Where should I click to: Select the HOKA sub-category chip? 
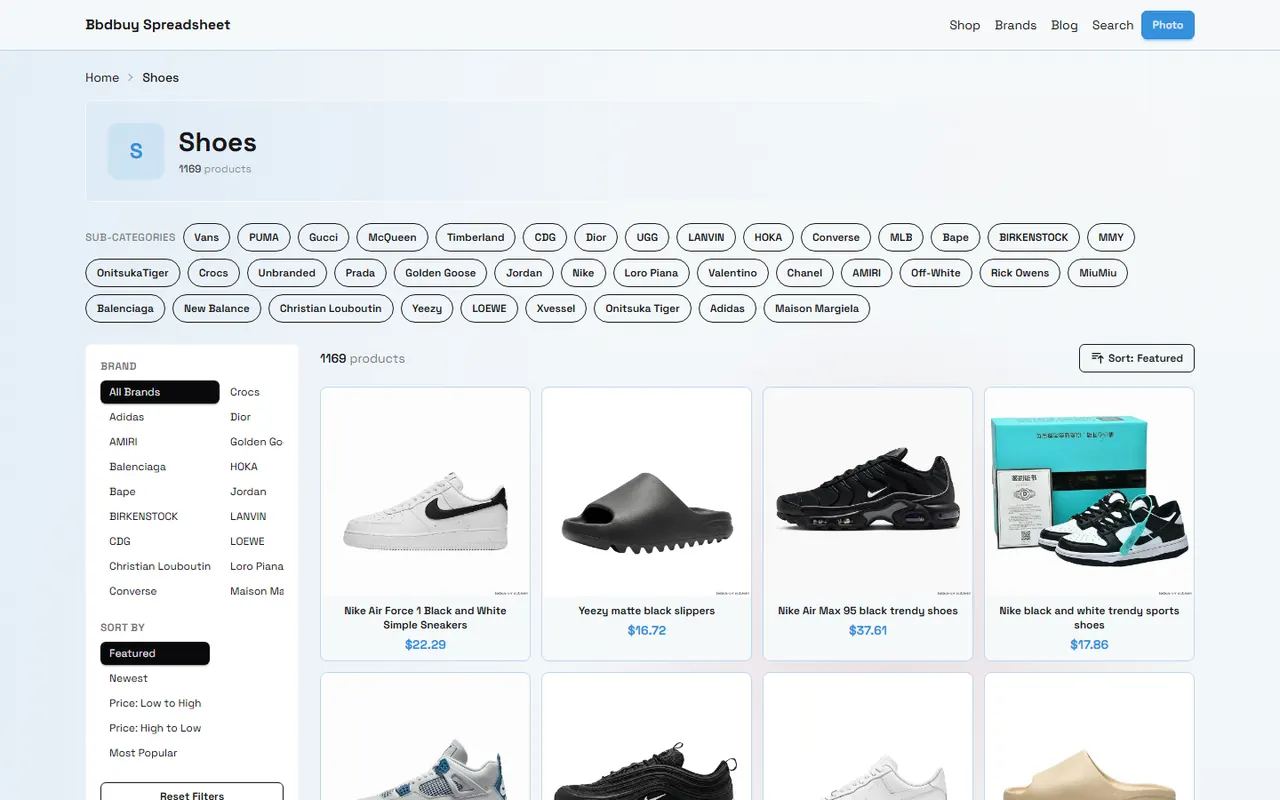coord(768,238)
